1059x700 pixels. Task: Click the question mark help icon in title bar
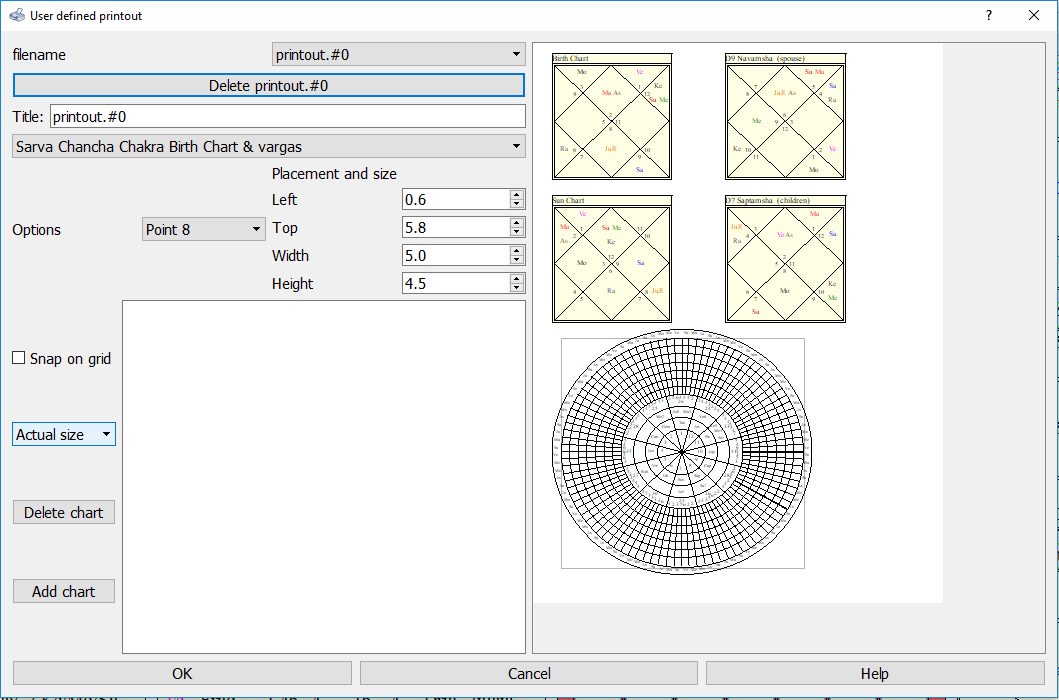(x=989, y=15)
